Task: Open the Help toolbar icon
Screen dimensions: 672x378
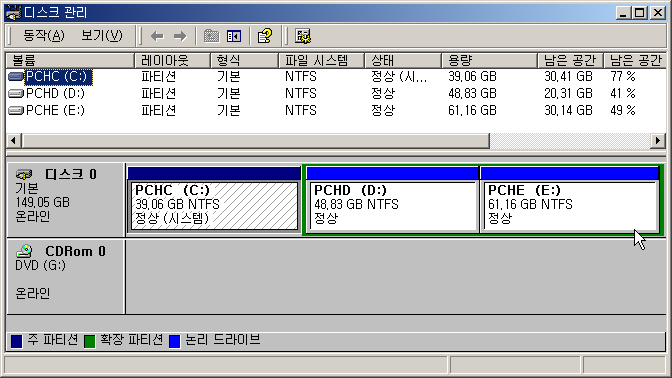Action: (265, 36)
